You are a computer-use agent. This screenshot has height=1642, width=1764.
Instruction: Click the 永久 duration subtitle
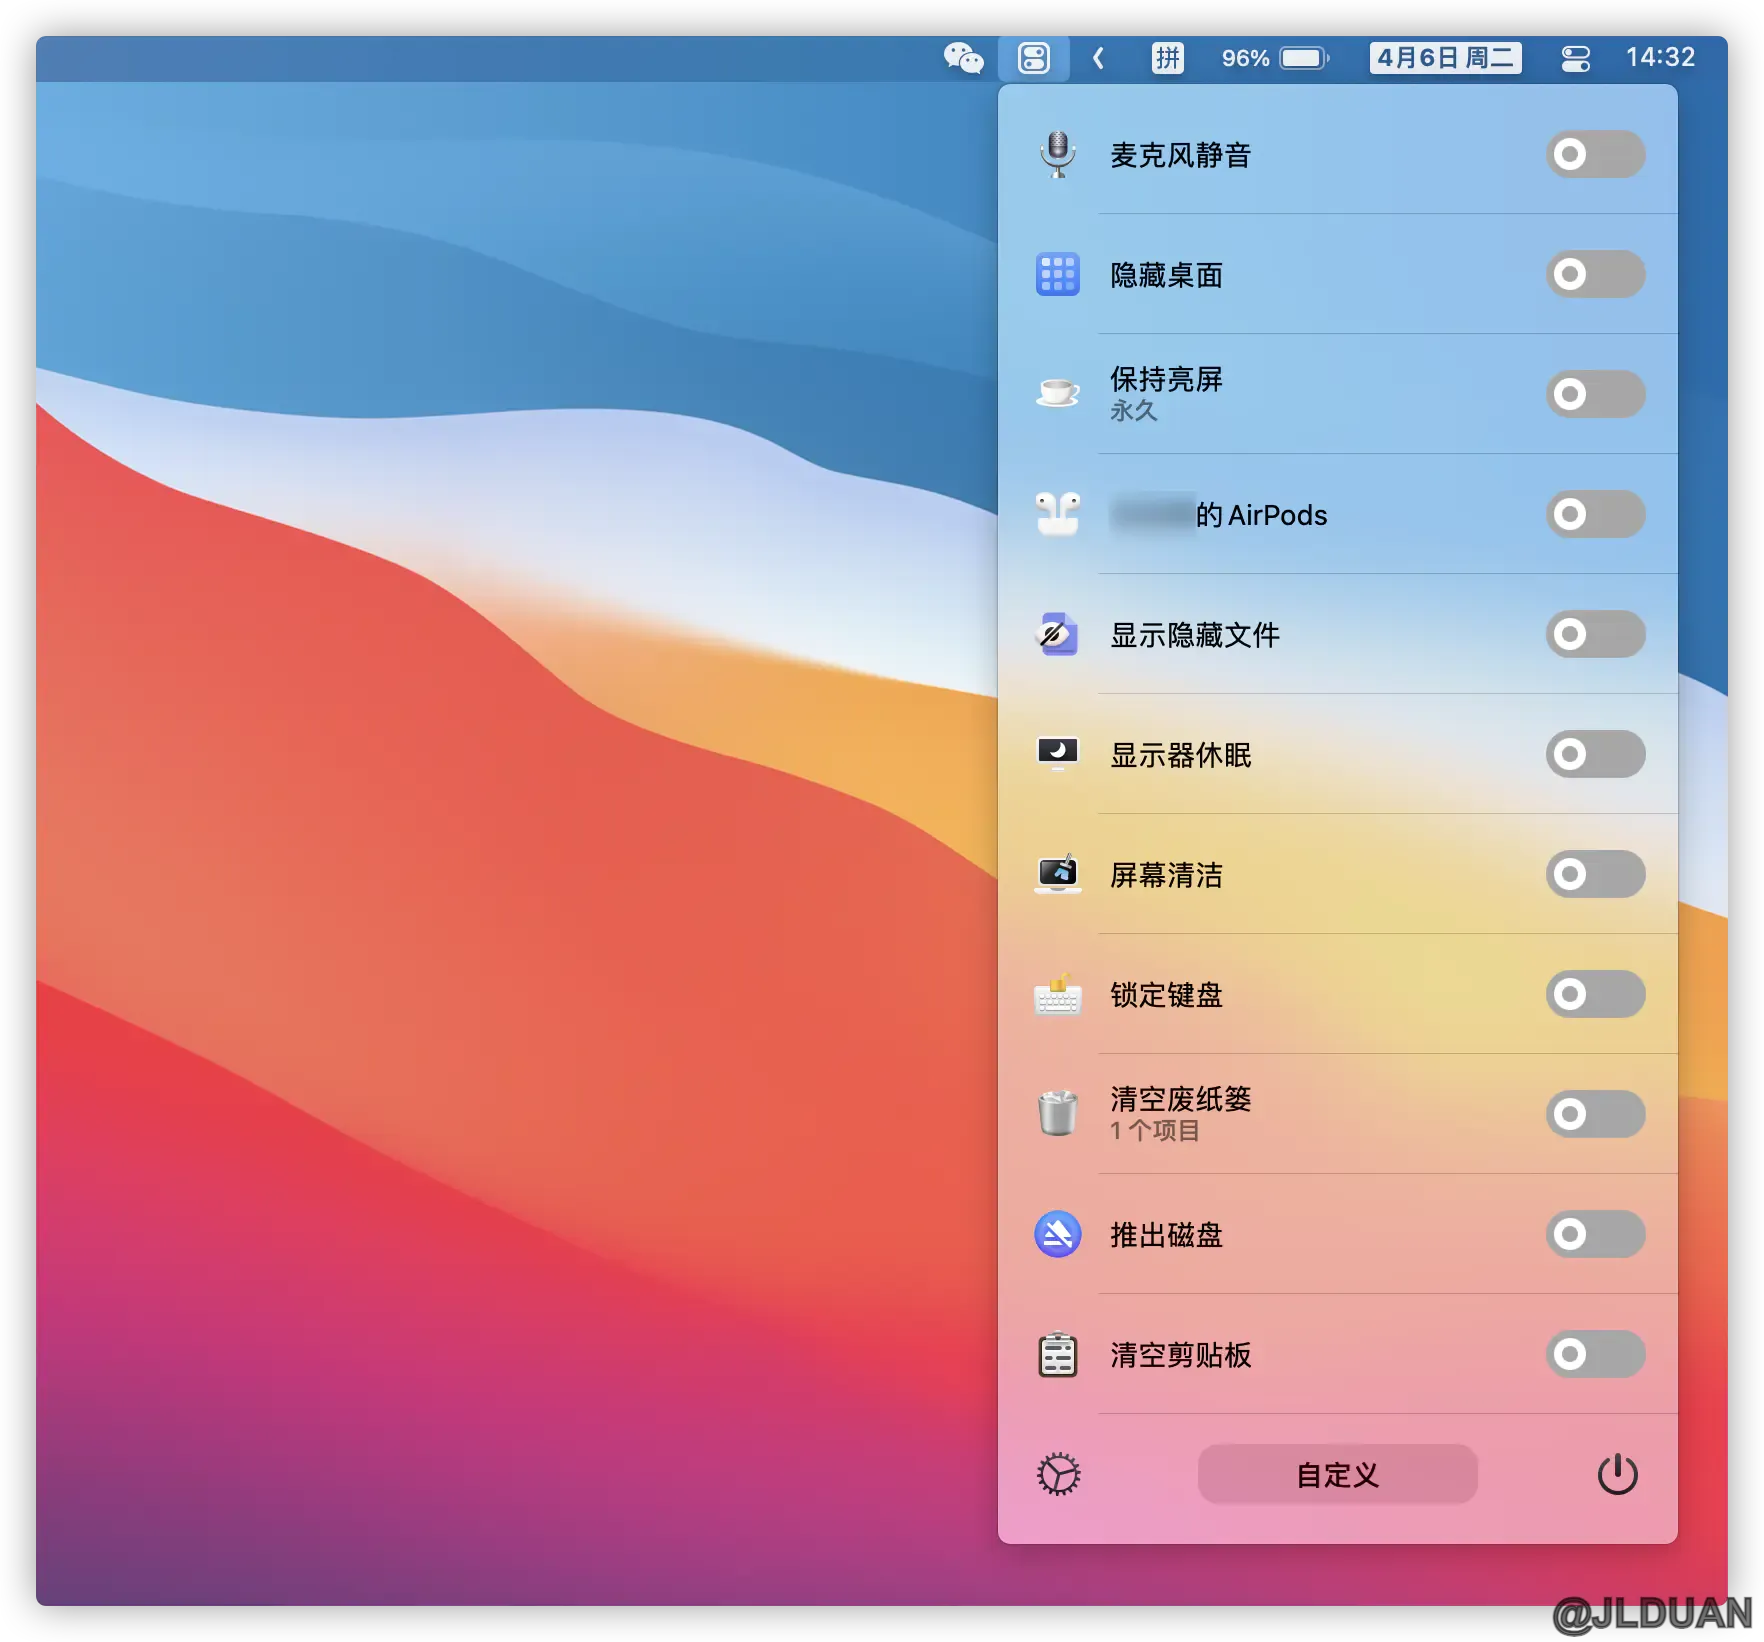click(1133, 410)
